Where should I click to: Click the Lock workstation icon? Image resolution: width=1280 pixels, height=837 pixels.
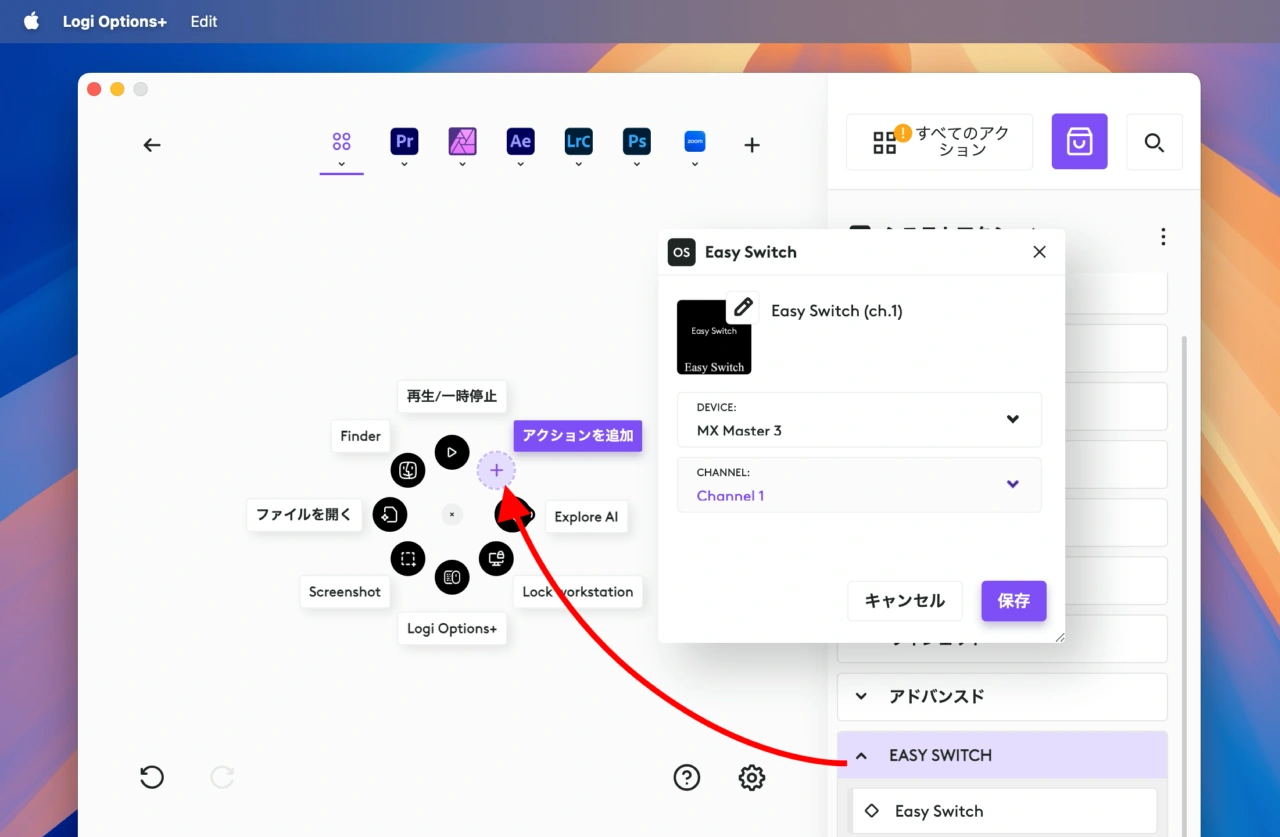point(496,558)
